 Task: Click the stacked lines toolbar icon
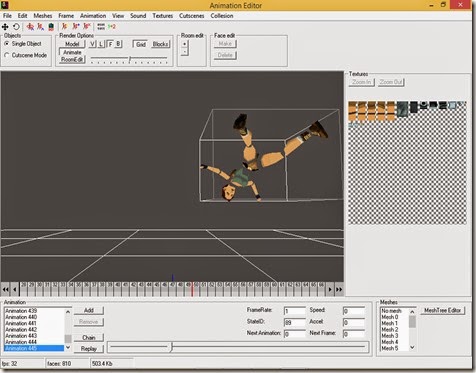tap(101, 27)
